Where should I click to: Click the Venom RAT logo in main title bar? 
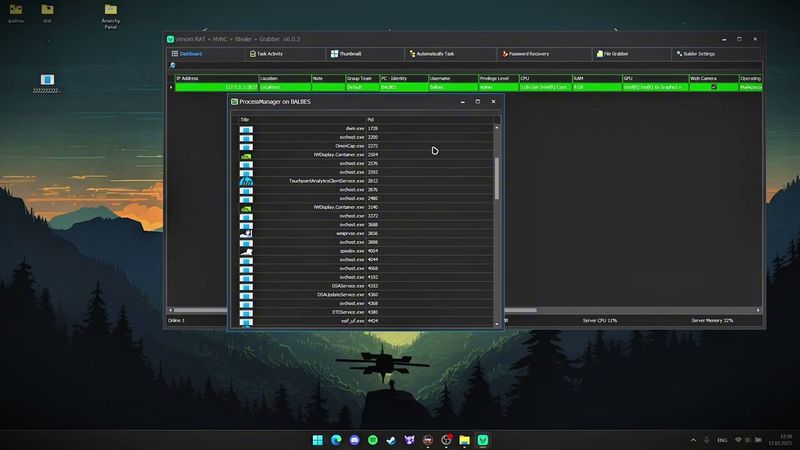[170, 39]
